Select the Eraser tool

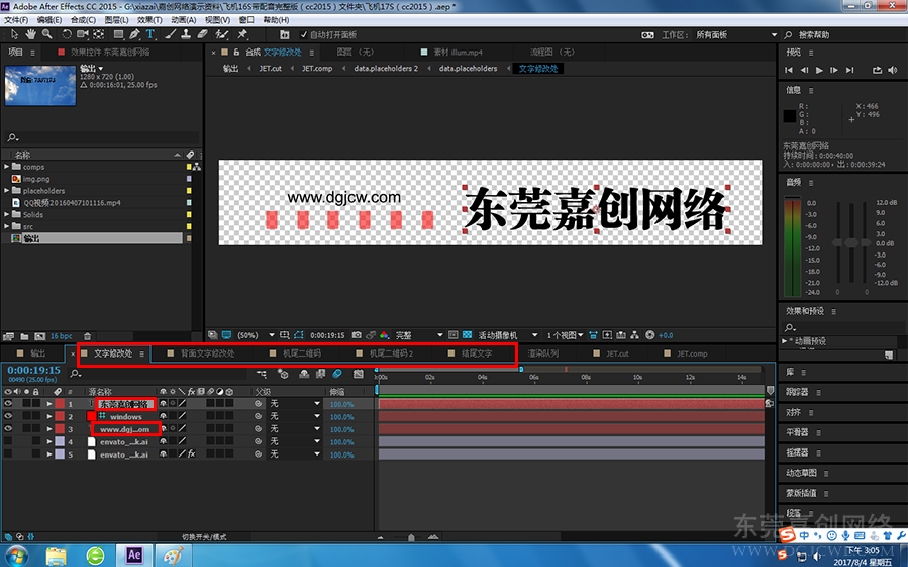click(x=202, y=34)
